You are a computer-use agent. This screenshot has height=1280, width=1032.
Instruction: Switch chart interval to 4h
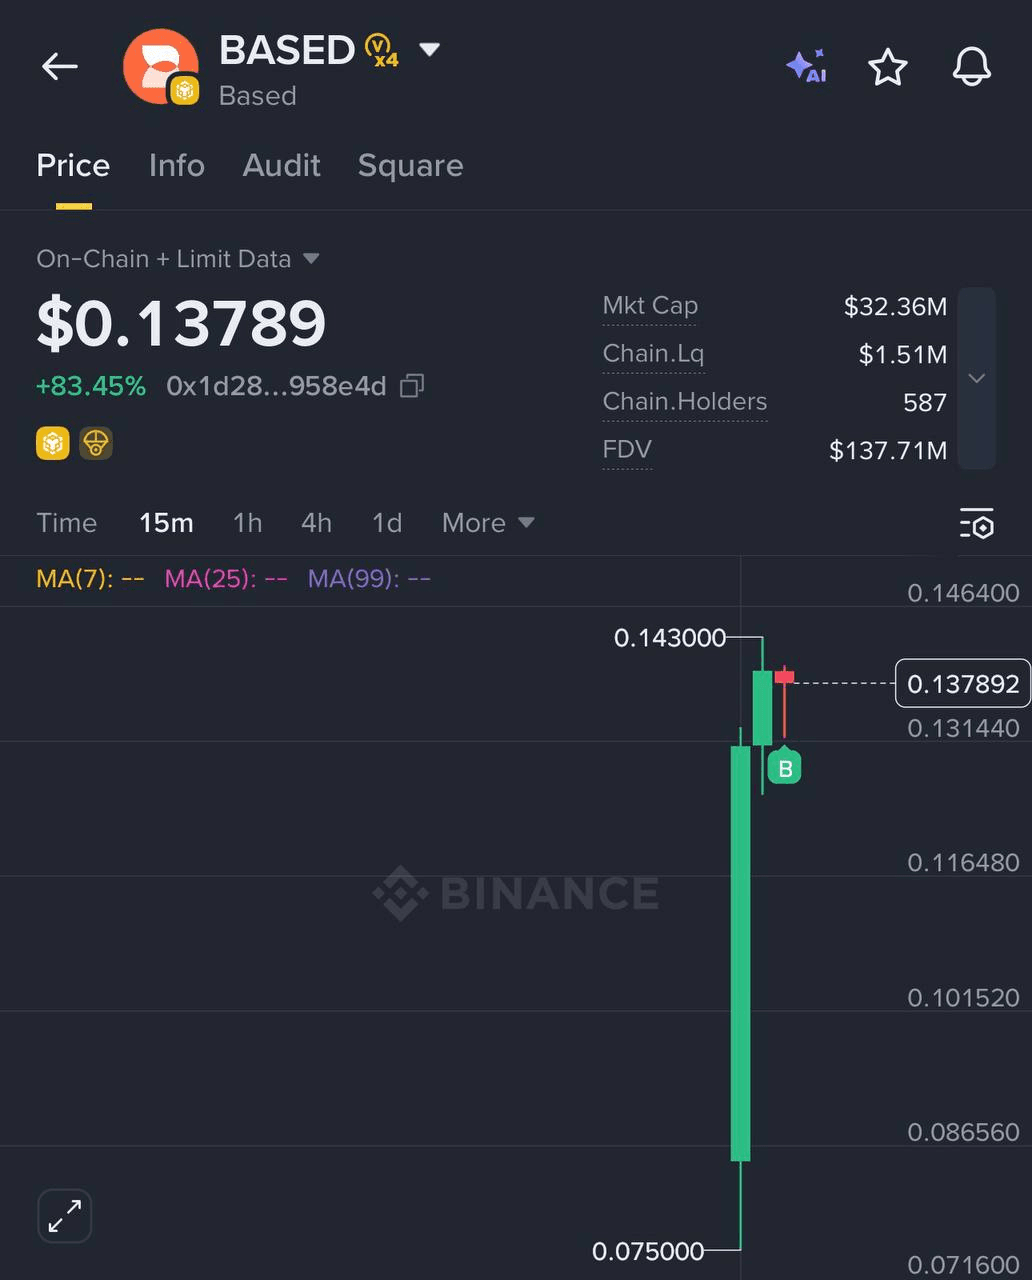(316, 523)
